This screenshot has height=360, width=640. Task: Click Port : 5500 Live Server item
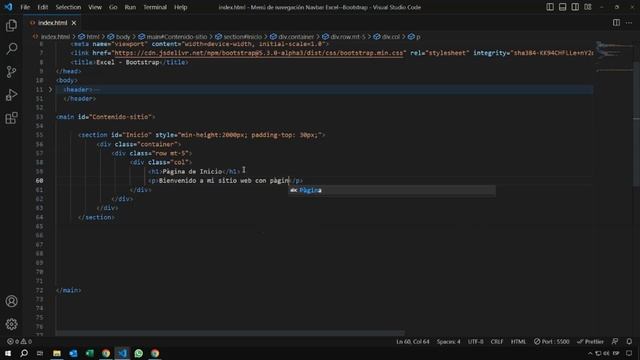[551, 342]
